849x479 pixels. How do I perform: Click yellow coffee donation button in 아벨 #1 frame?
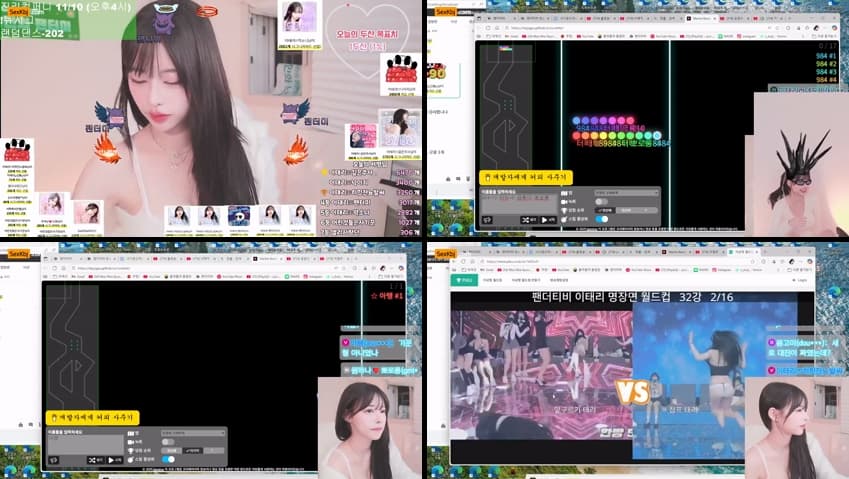[x=93, y=417]
